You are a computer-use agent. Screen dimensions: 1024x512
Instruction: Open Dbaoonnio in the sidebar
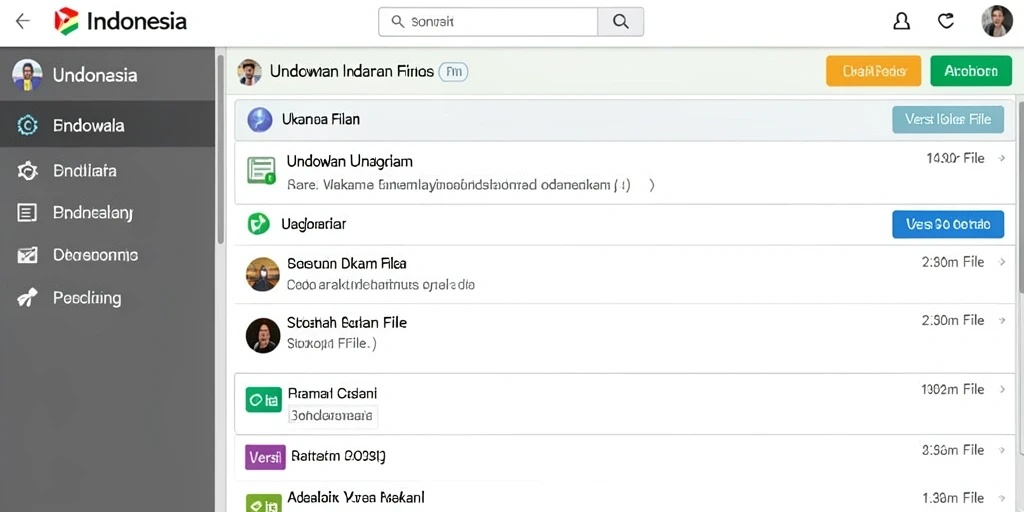pos(107,255)
